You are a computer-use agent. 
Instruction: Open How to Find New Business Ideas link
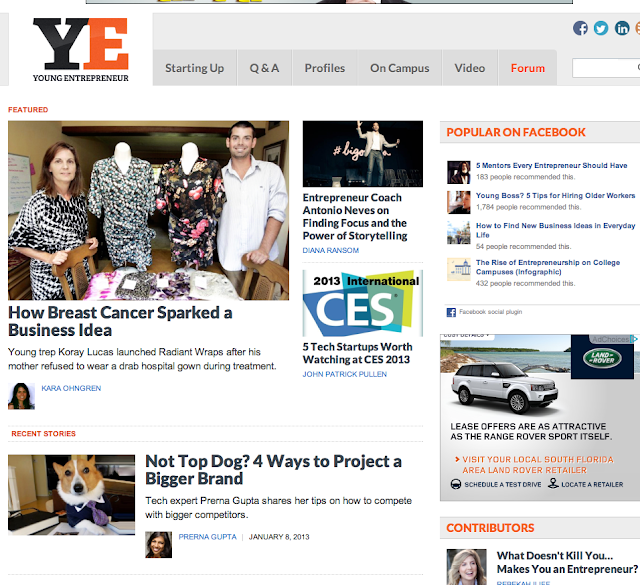(x=556, y=230)
